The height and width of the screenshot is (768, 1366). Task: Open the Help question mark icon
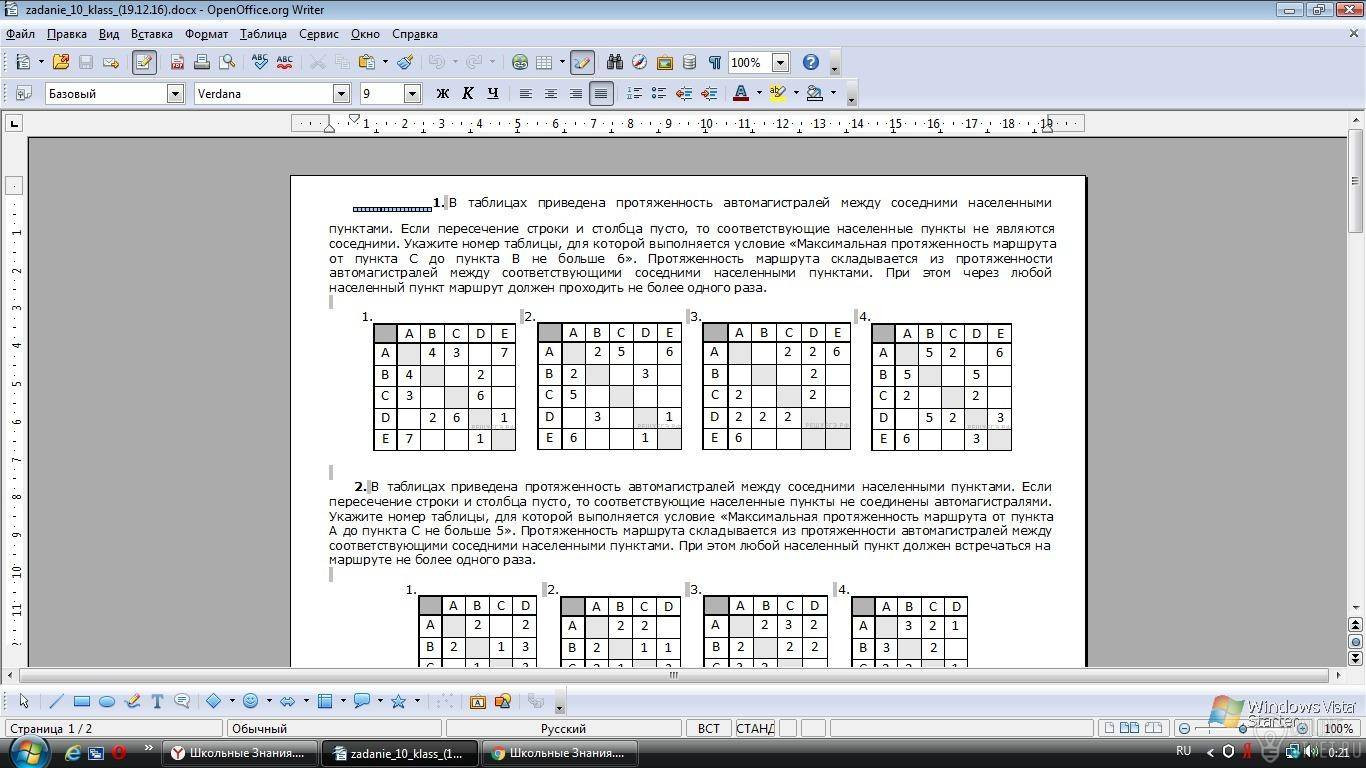(x=811, y=62)
